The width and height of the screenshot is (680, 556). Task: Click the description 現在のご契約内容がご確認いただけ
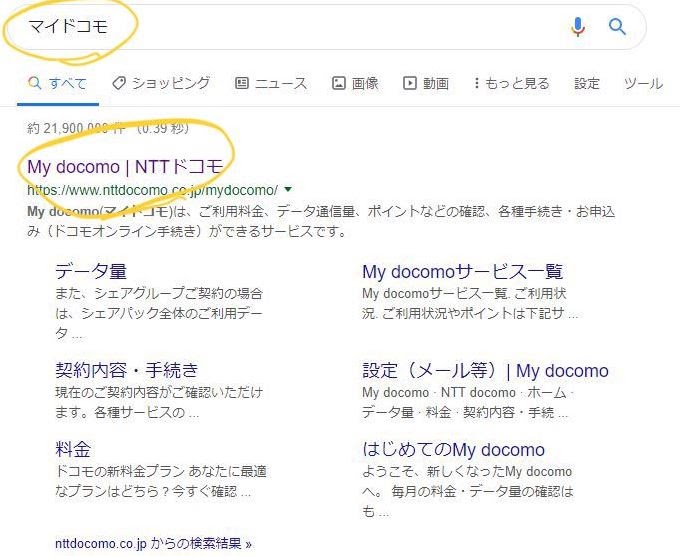tap(159, 402)
